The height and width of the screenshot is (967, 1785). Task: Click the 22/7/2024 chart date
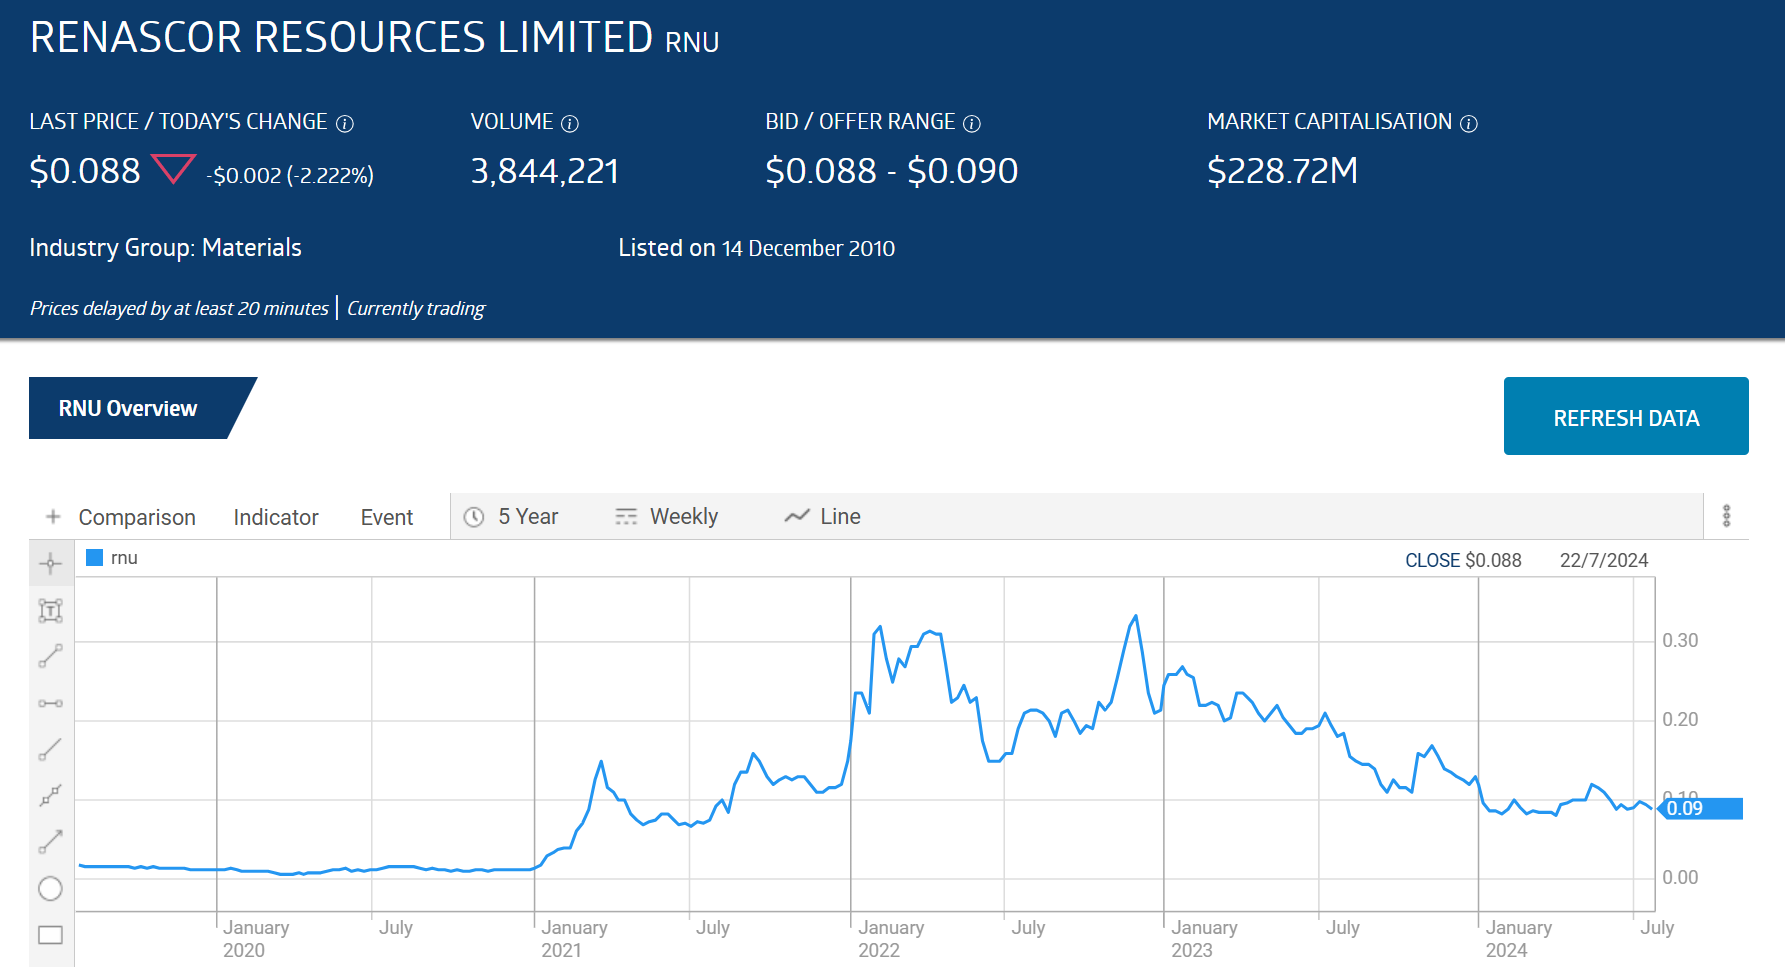click(x=1604, y=560)
